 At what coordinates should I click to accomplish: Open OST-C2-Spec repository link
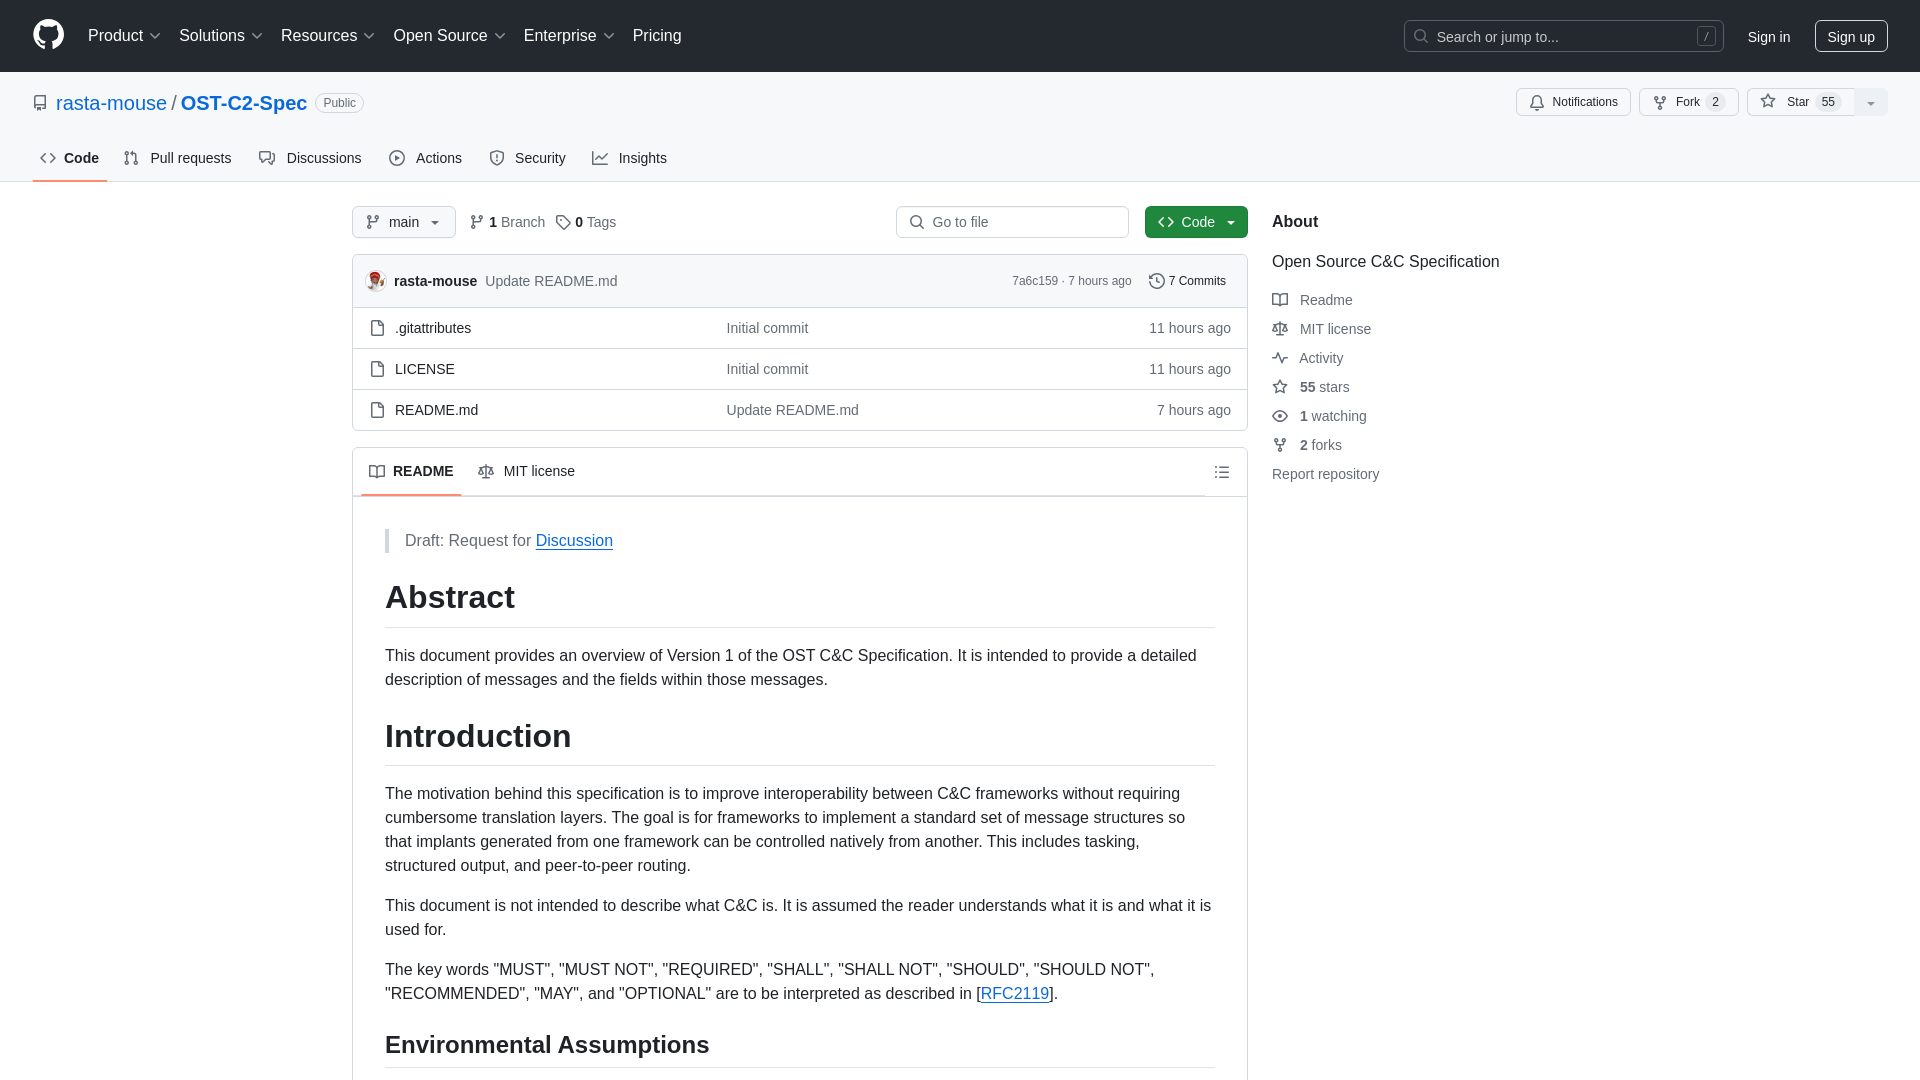(244, 103)
